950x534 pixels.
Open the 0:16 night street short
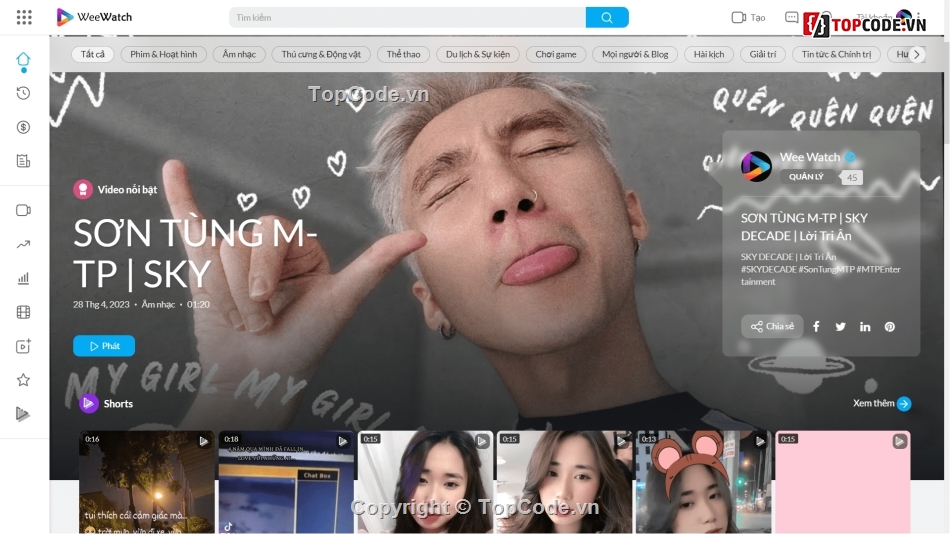point(147,482)
